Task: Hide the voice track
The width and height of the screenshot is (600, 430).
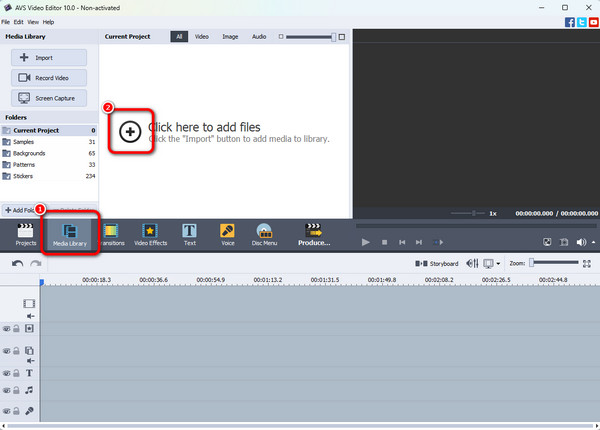Action: coord(7,411)
